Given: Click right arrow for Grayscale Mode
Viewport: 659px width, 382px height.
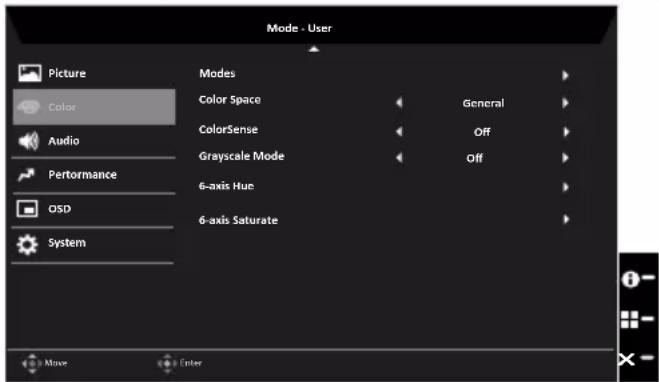Looking at the screenshot, I should (565, 158).
